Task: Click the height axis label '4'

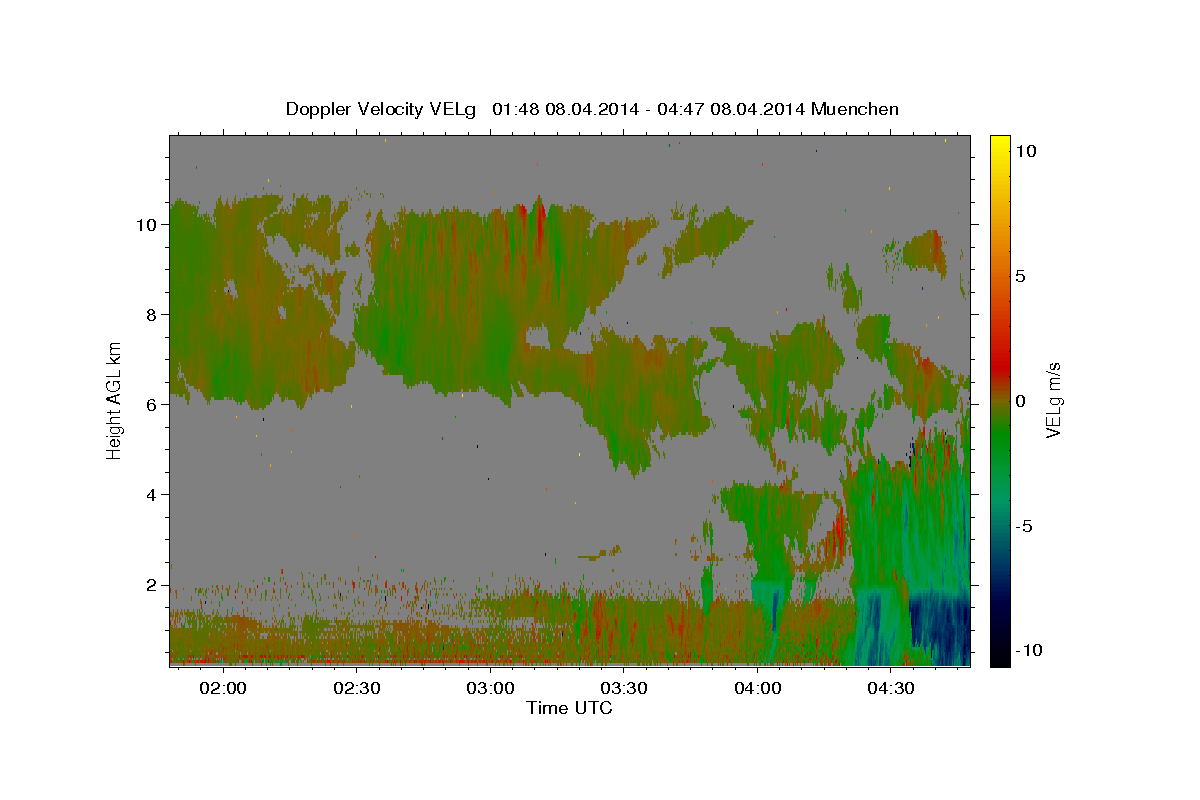Action: (152, 494)
